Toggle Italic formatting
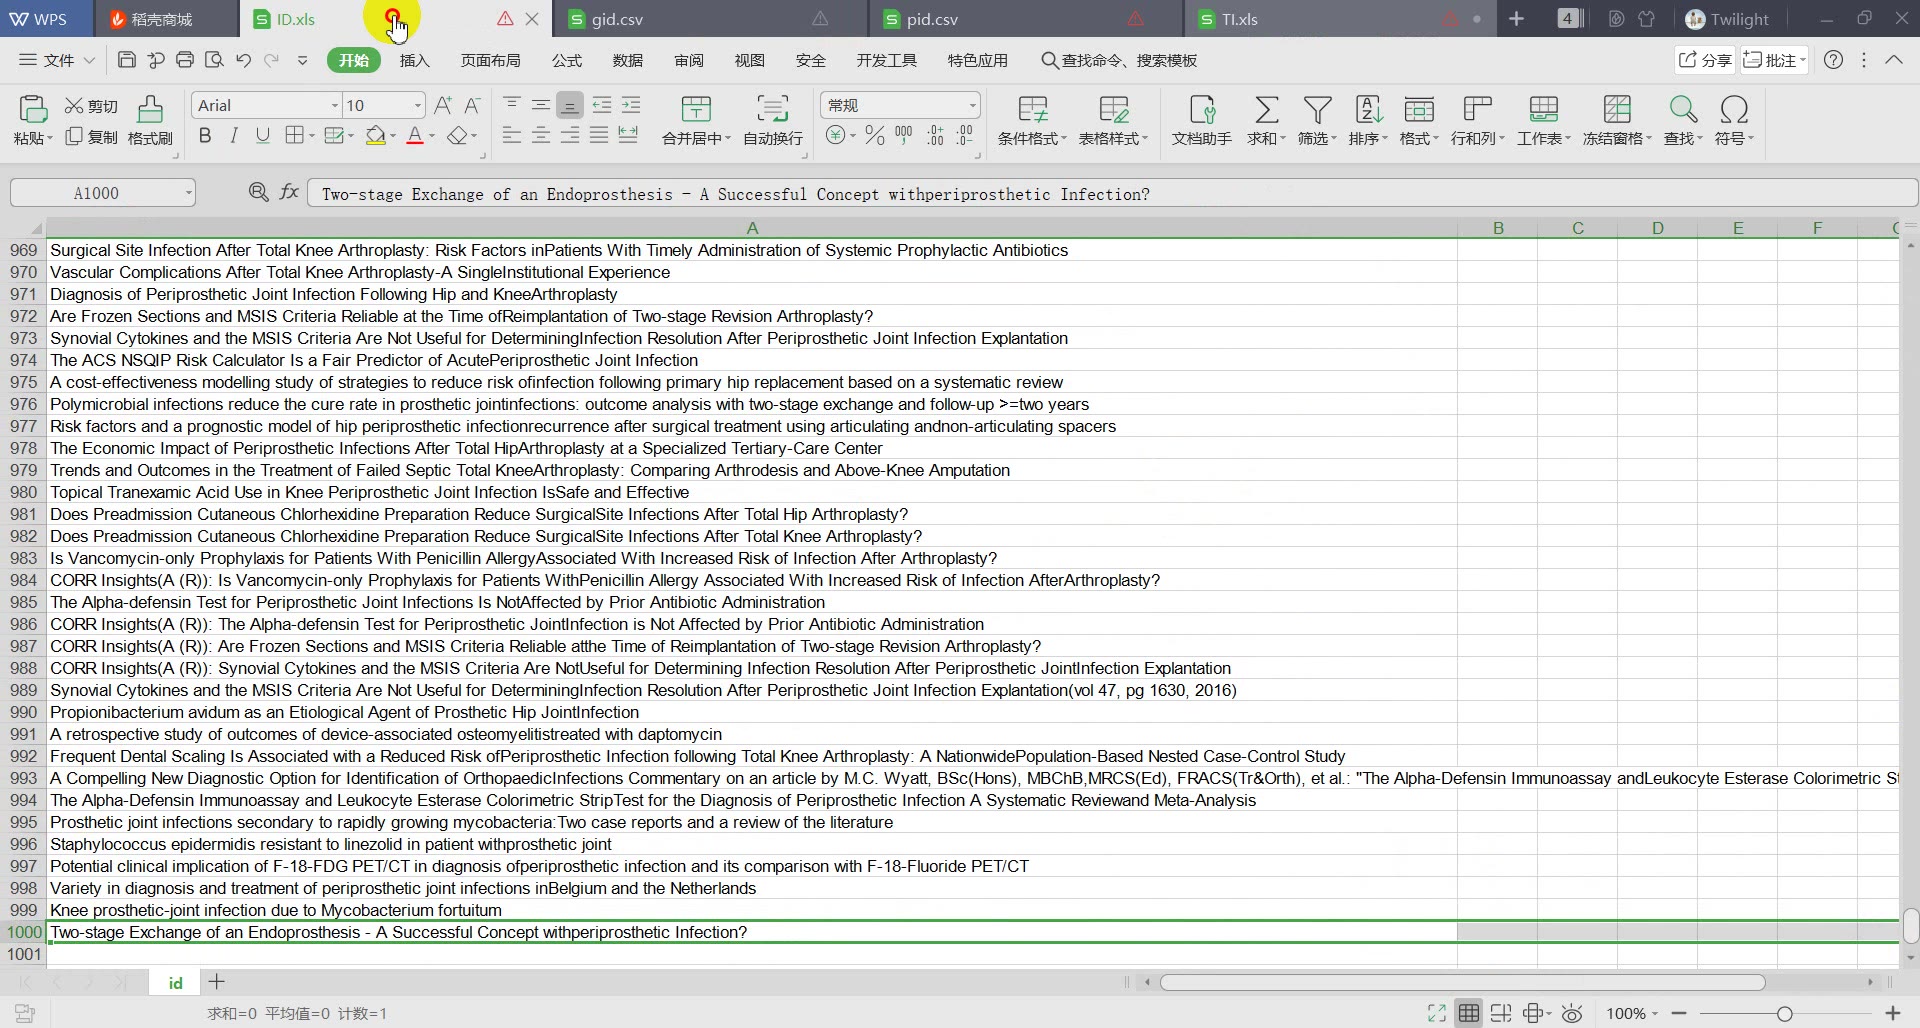Screen dimensions: 1920x1028 (x=234, y=135)
